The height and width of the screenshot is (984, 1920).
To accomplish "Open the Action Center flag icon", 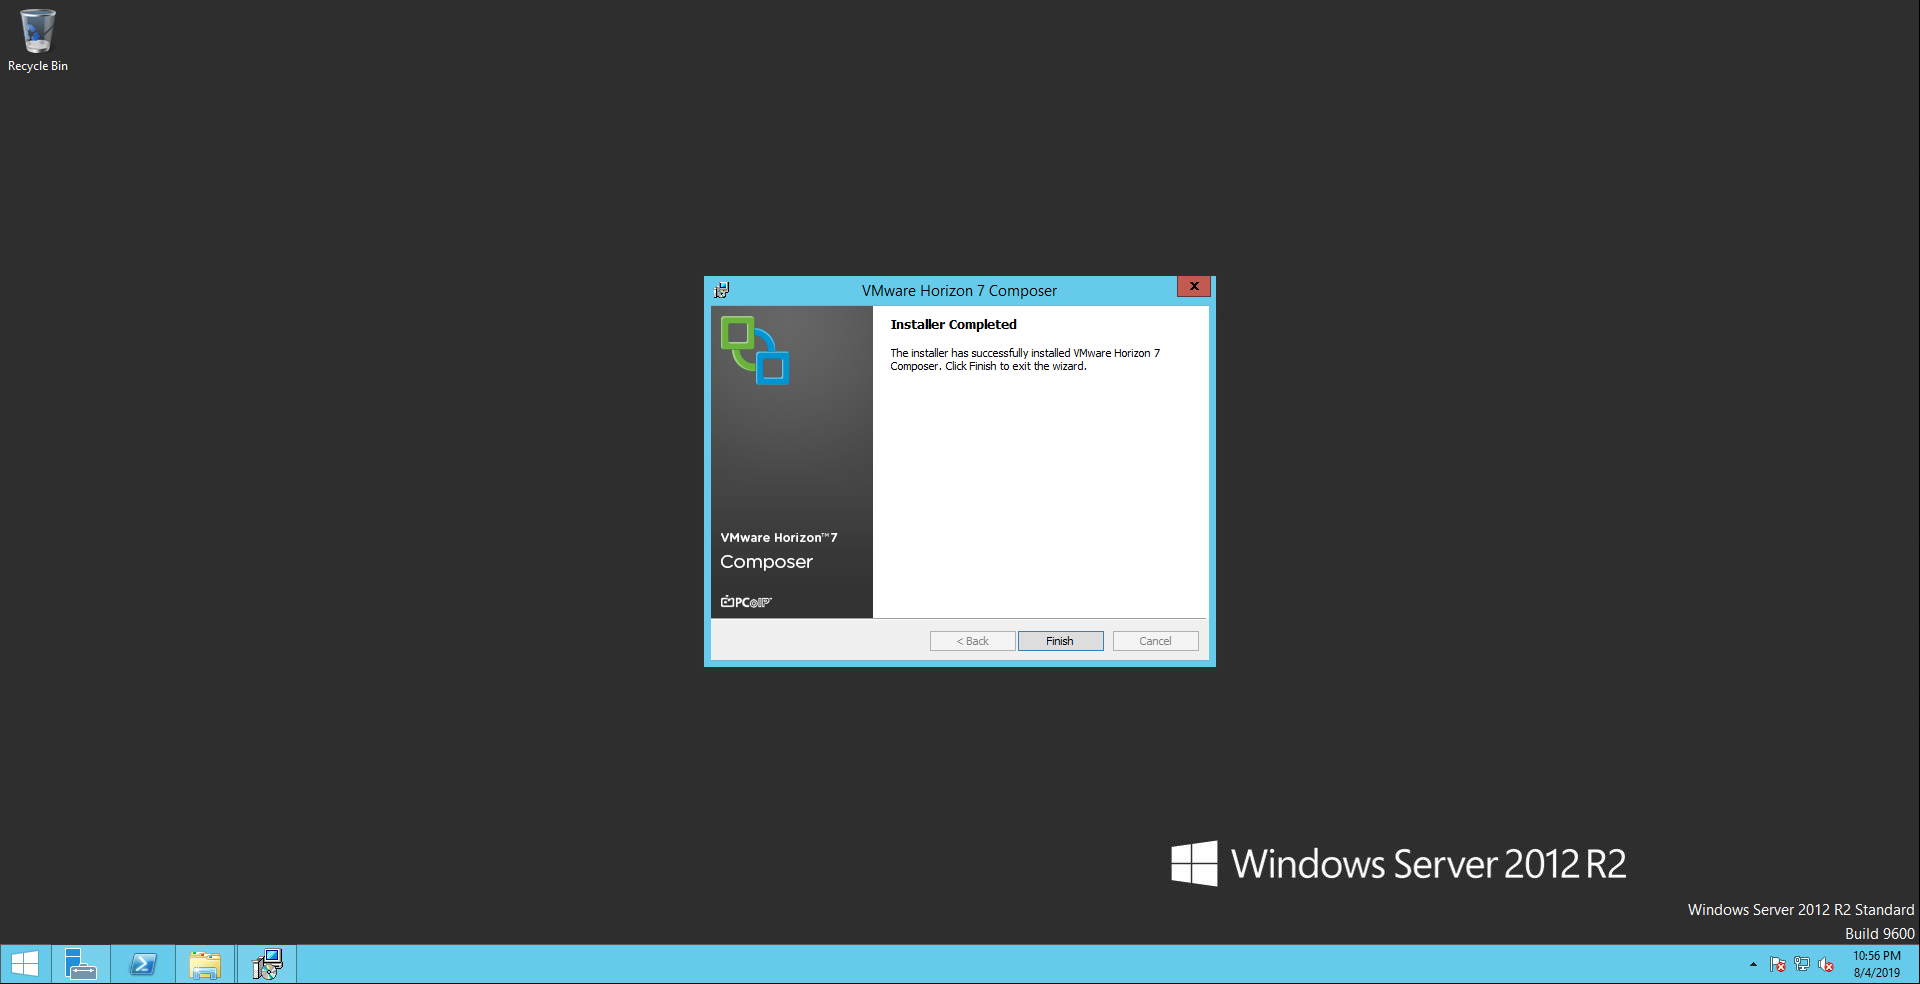I will click(1777, 965).
